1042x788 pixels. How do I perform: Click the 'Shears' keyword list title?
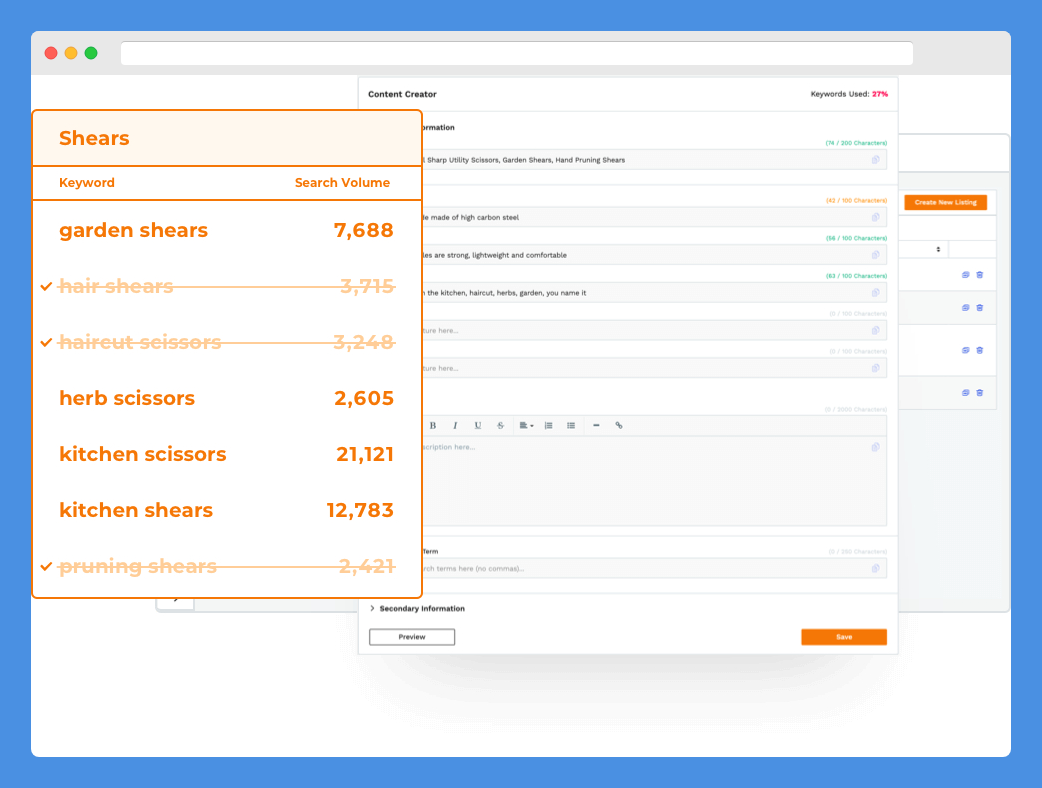(94, 138)
